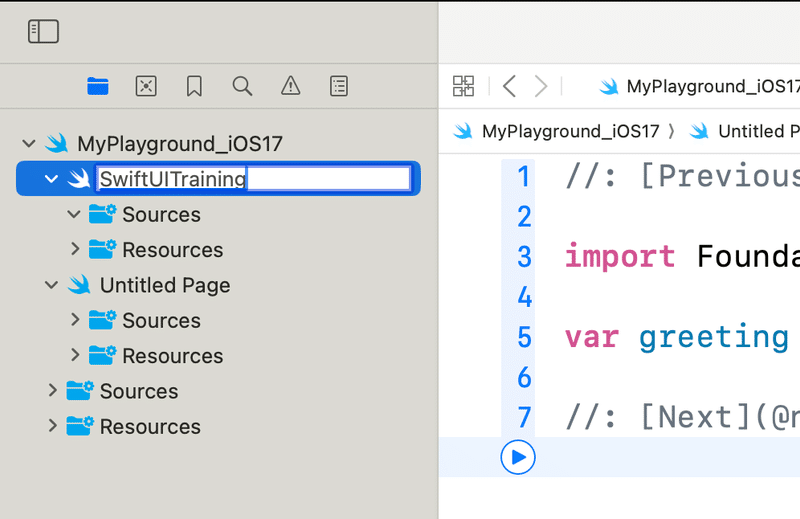Open the Report navigator list tab
800x519 pixels.
pyautogui.click(x=339, y=86)
